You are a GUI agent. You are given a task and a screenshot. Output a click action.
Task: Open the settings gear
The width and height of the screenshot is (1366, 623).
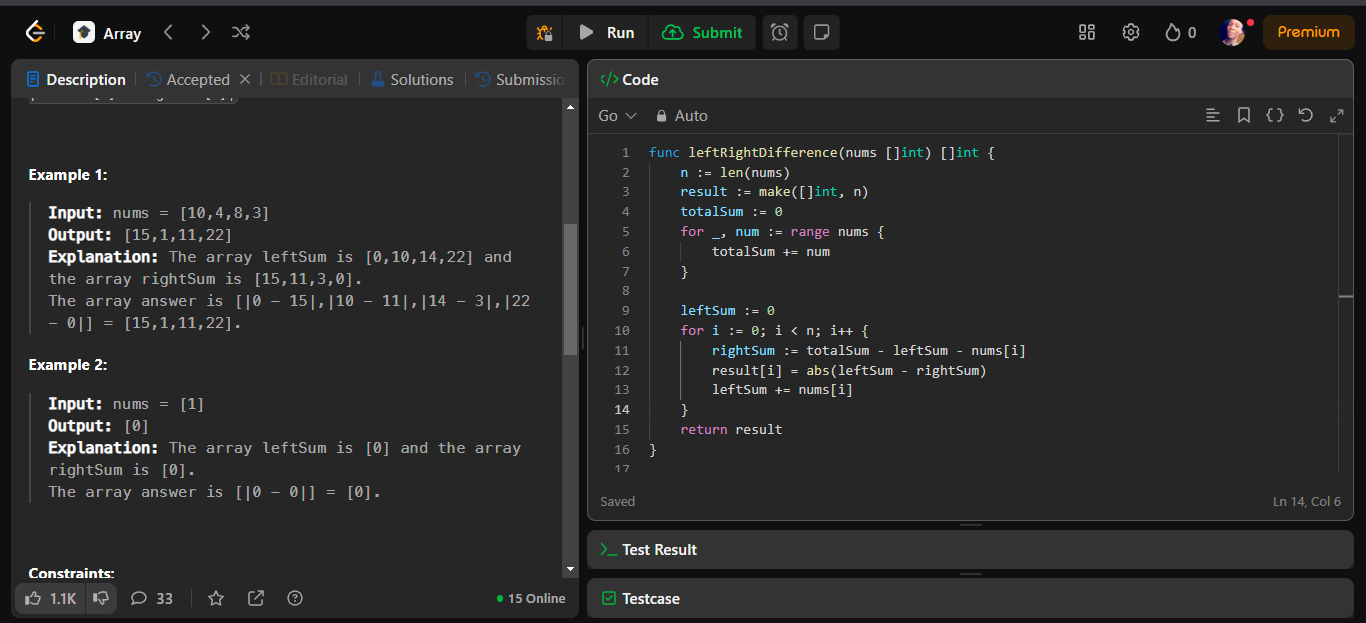pyautogui.click(x=1131, y=33)
